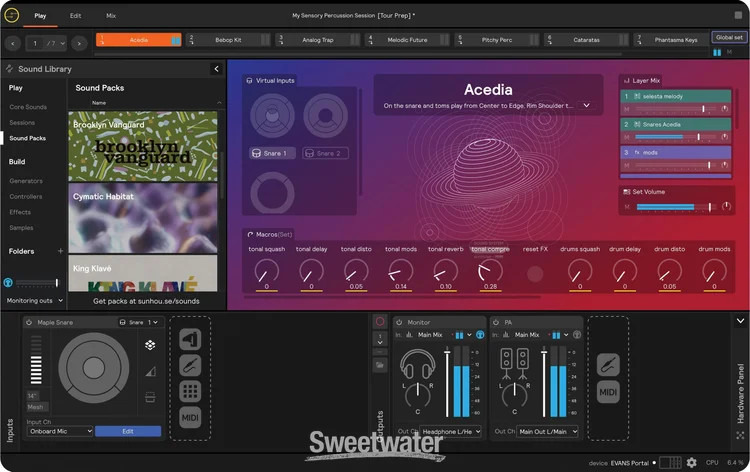Open the Onboard Mic input channel dropdown
The height and width of the screenshot is (472, 750).
click(x=60, y=431)
